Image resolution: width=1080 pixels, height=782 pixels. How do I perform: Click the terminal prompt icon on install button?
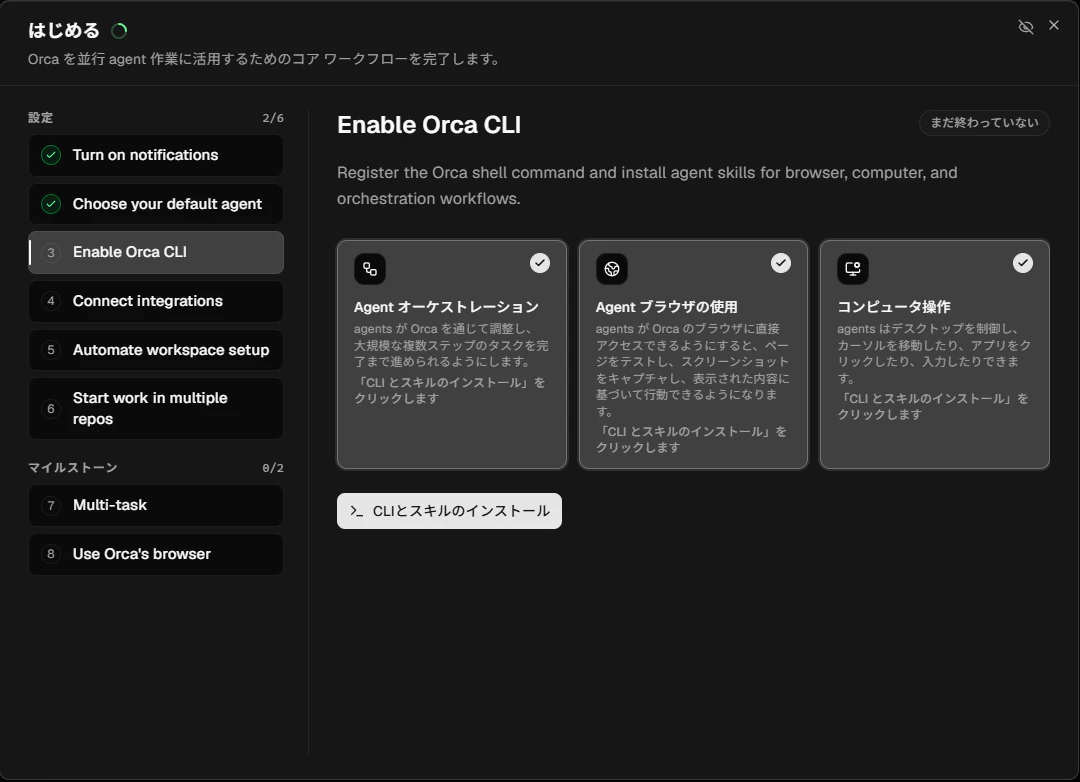click(x=356, y=511)
